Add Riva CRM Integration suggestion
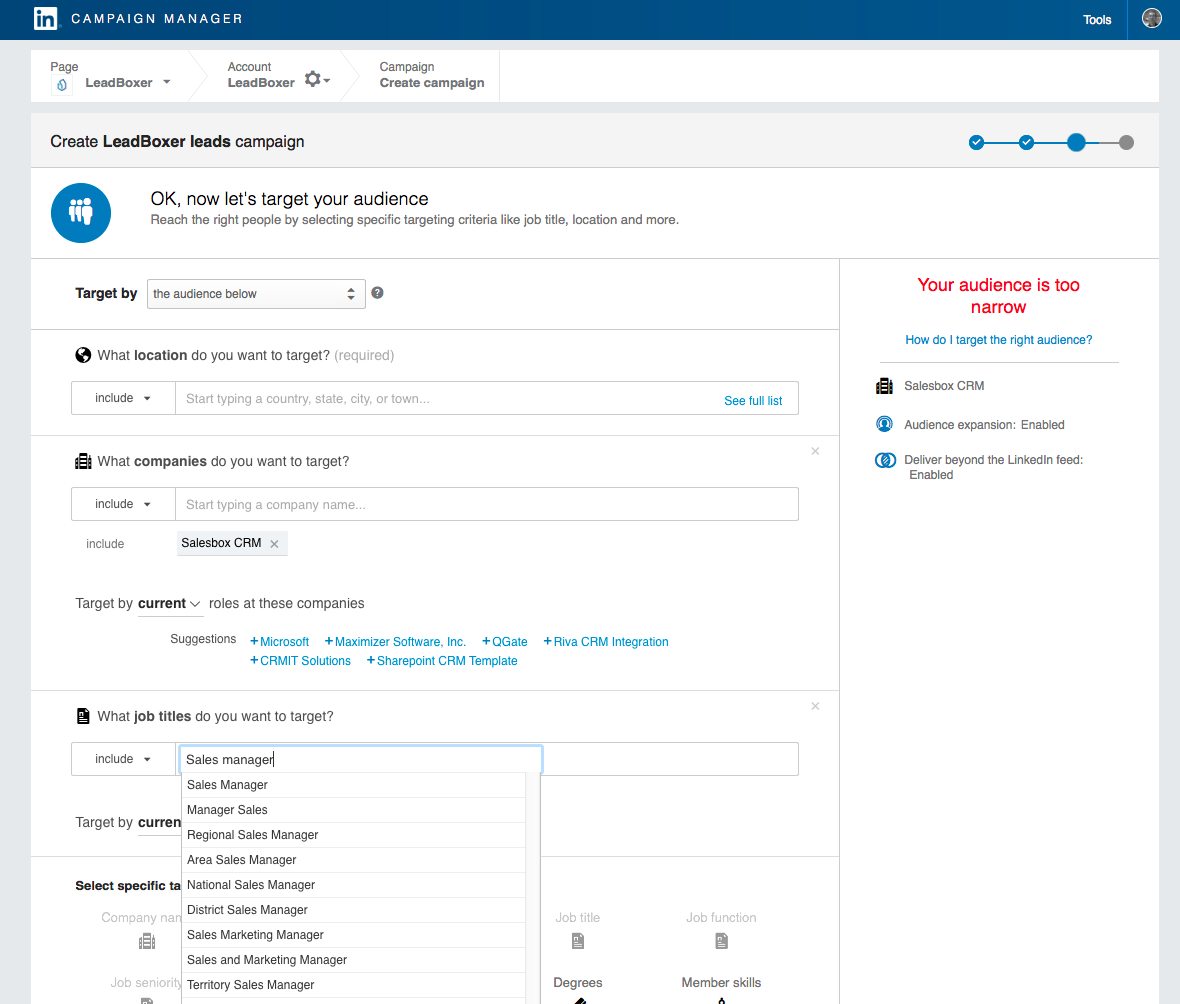This screenshot has height=1004, width=1180. coord(606,641)
